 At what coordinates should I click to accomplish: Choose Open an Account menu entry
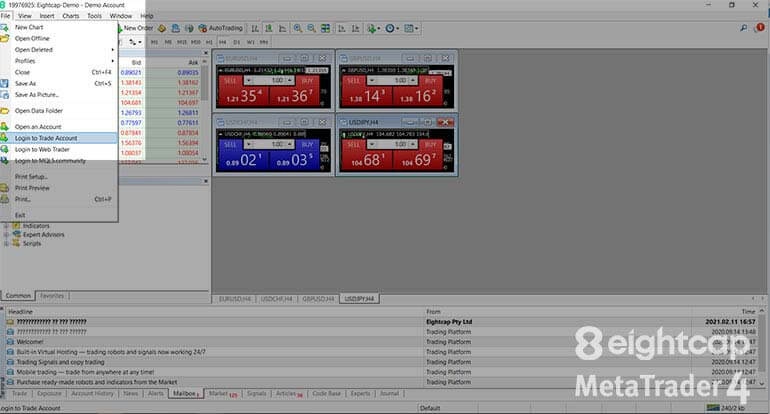click(59, 127)
